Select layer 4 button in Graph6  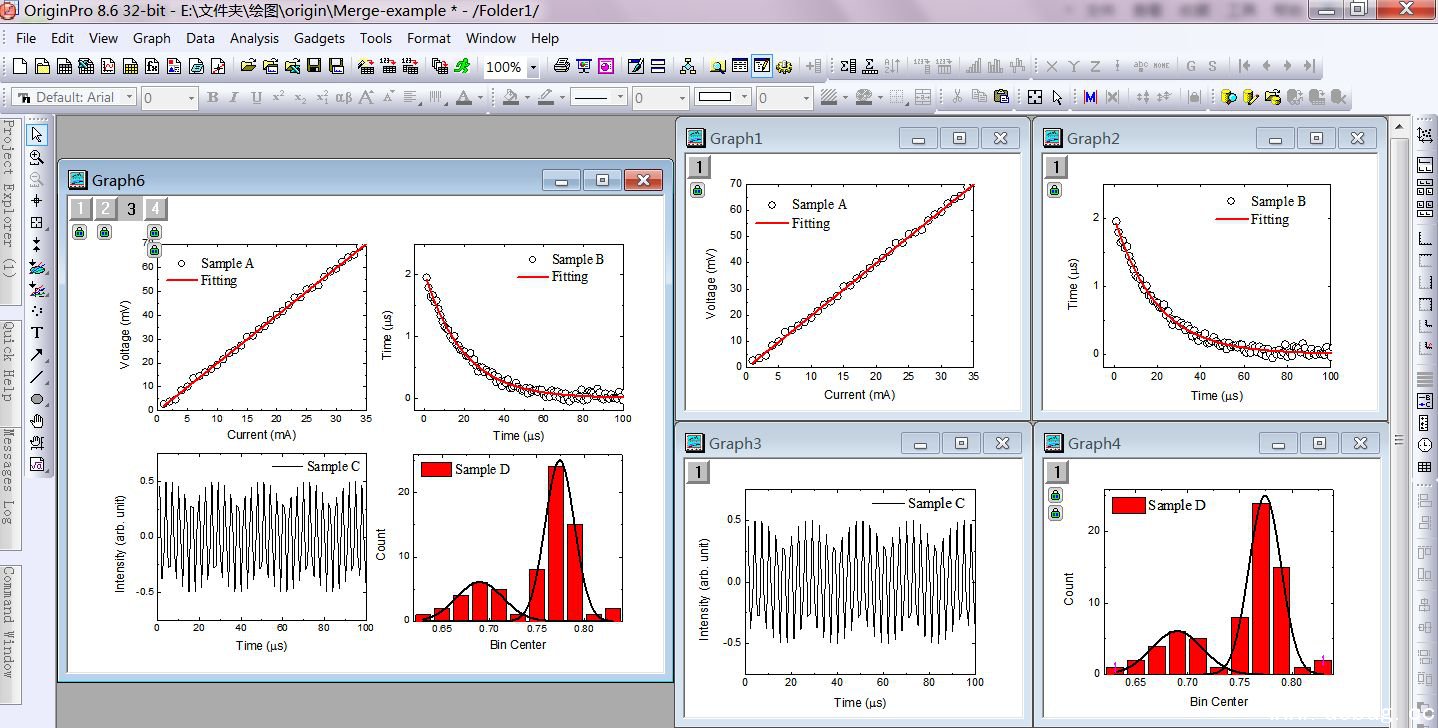click(x=155, y=208)
